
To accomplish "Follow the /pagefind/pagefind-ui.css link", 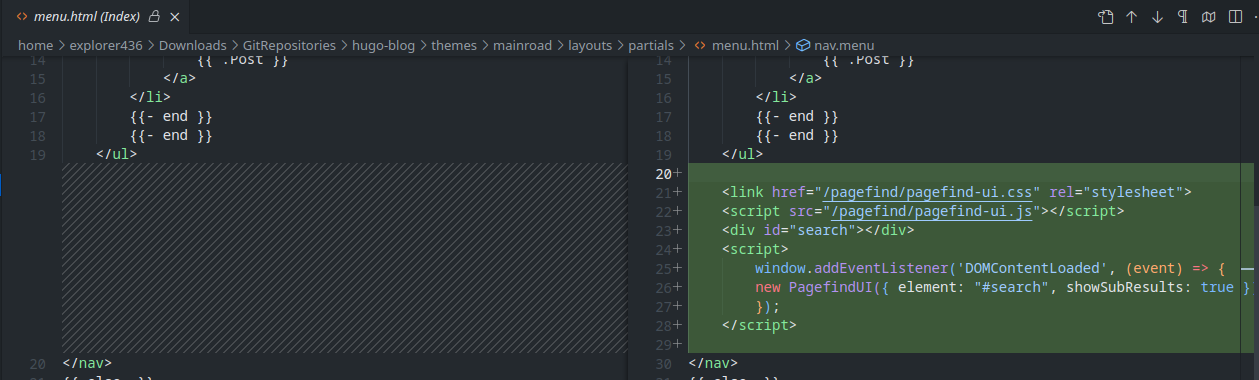I will (928, 192).
